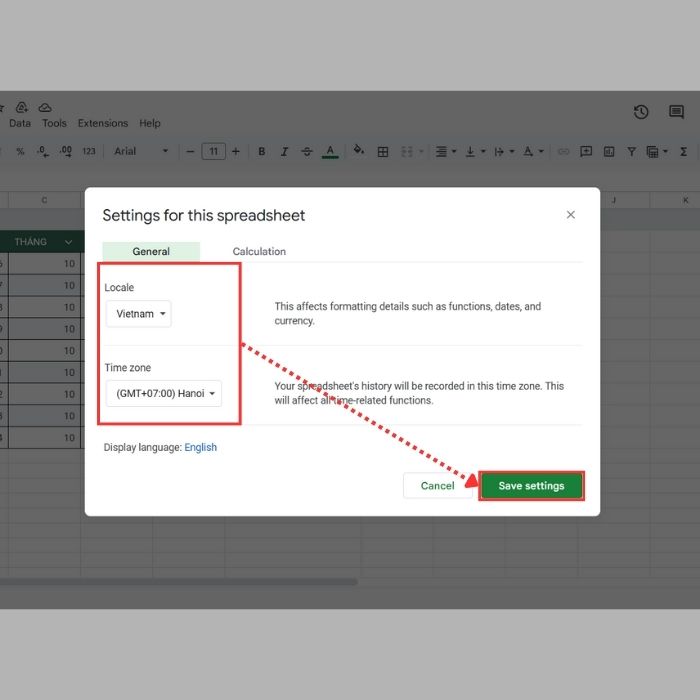The height and width of the screenshot is (700, 700).
Task: Close the settings dialog with X
Action: (571, 215)
